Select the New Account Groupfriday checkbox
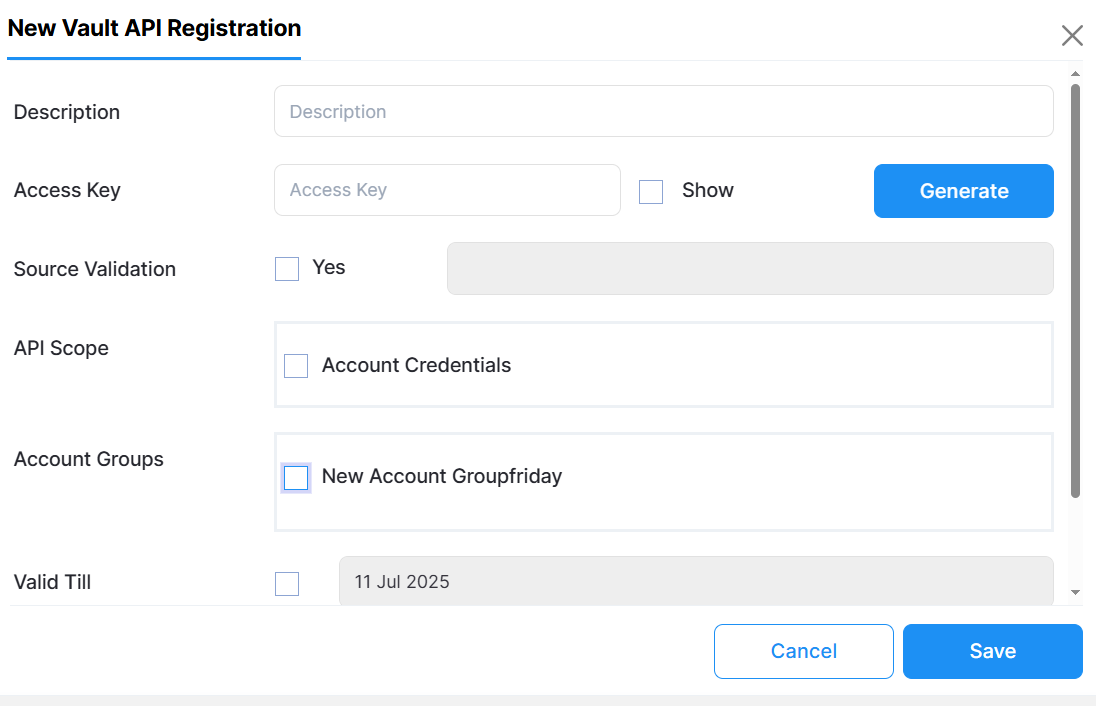The width and height of the screenshot is (1096, 706). (296, 478)
